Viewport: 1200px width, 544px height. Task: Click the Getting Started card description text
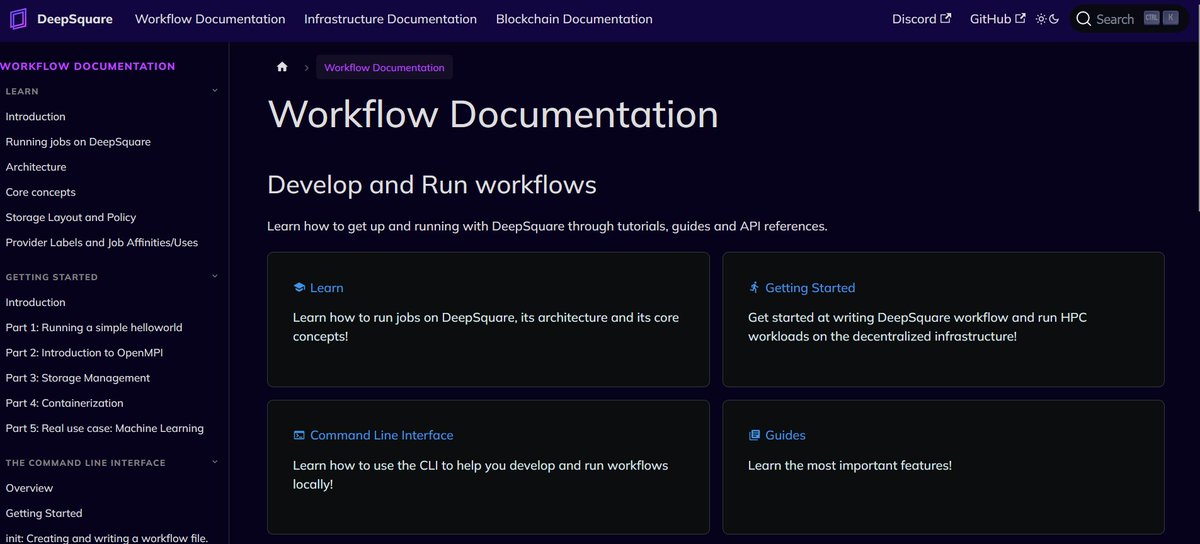point(918,327)
